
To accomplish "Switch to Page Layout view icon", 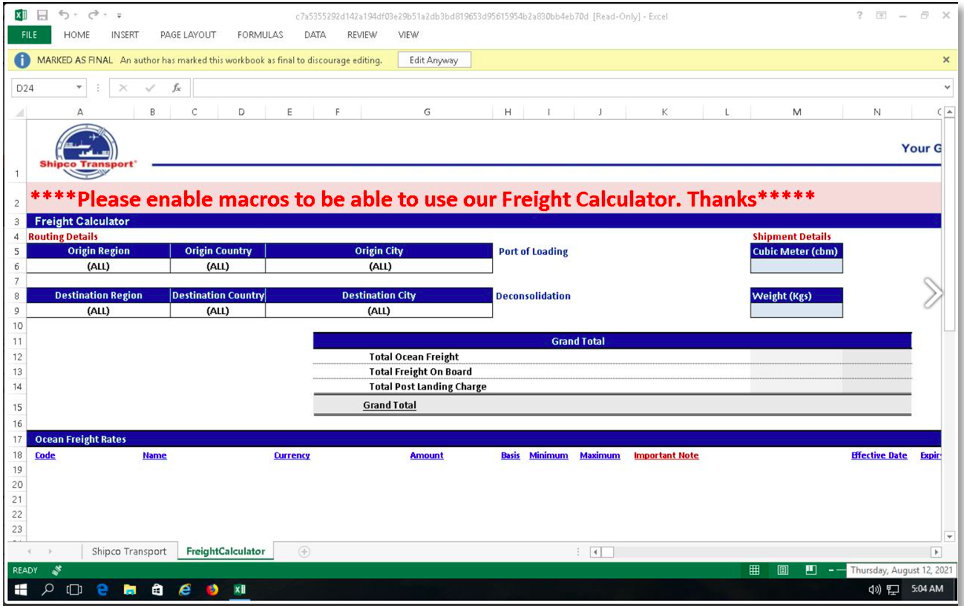I will coord(783,570).
